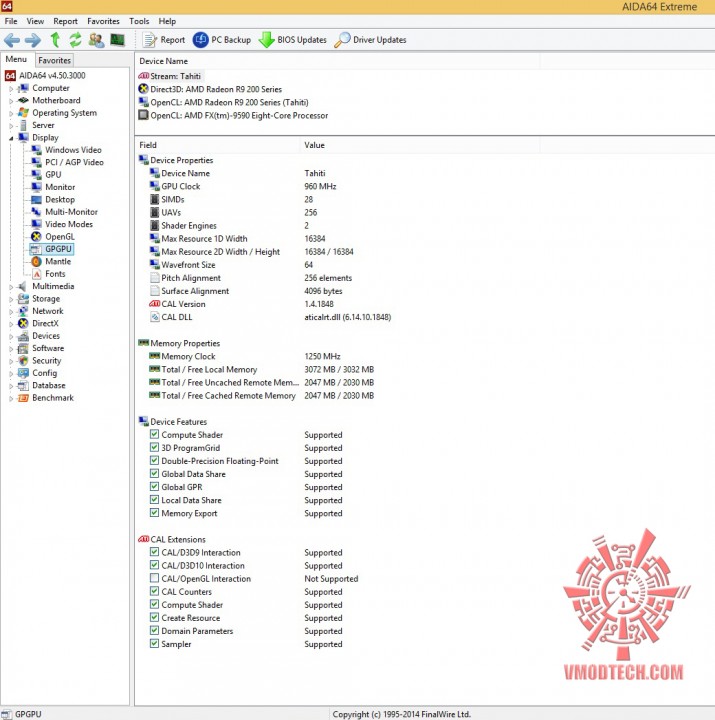Expand the Computer tree node
The width and height of the screenshot is (715, 720).
pos(11,89)
